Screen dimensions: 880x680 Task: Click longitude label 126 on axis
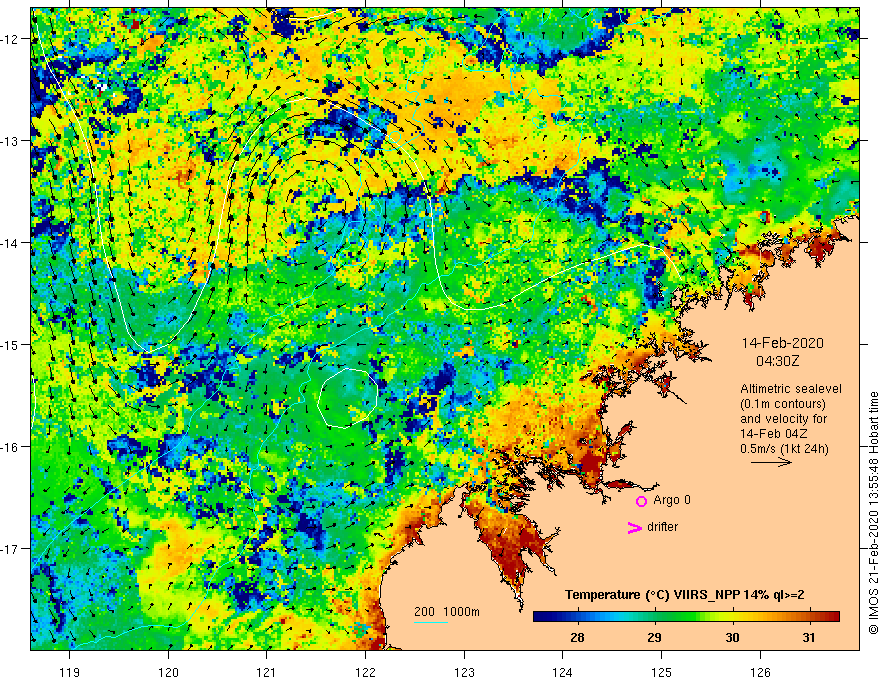[760, 672]
